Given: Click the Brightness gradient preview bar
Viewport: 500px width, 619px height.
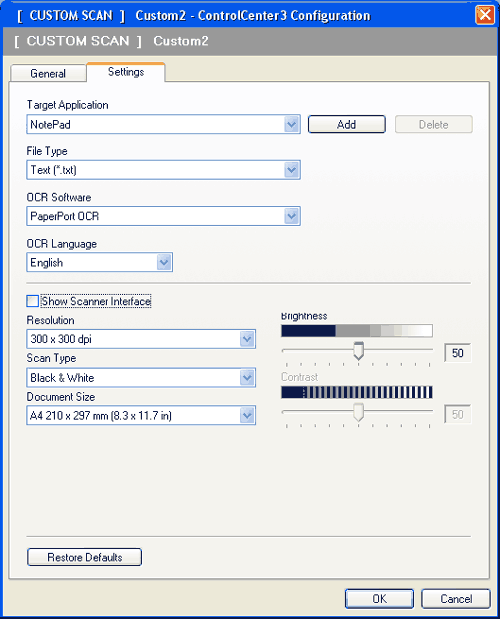Looking at the screenshot, I should [x=357, y=331].
